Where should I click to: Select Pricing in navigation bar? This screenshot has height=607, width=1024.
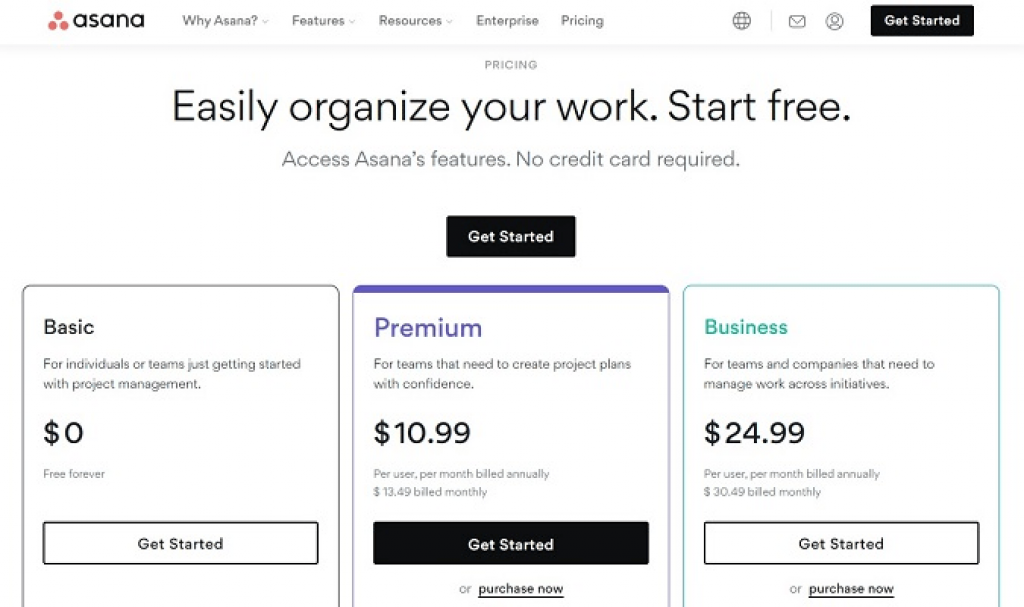[x=582, y=21]
